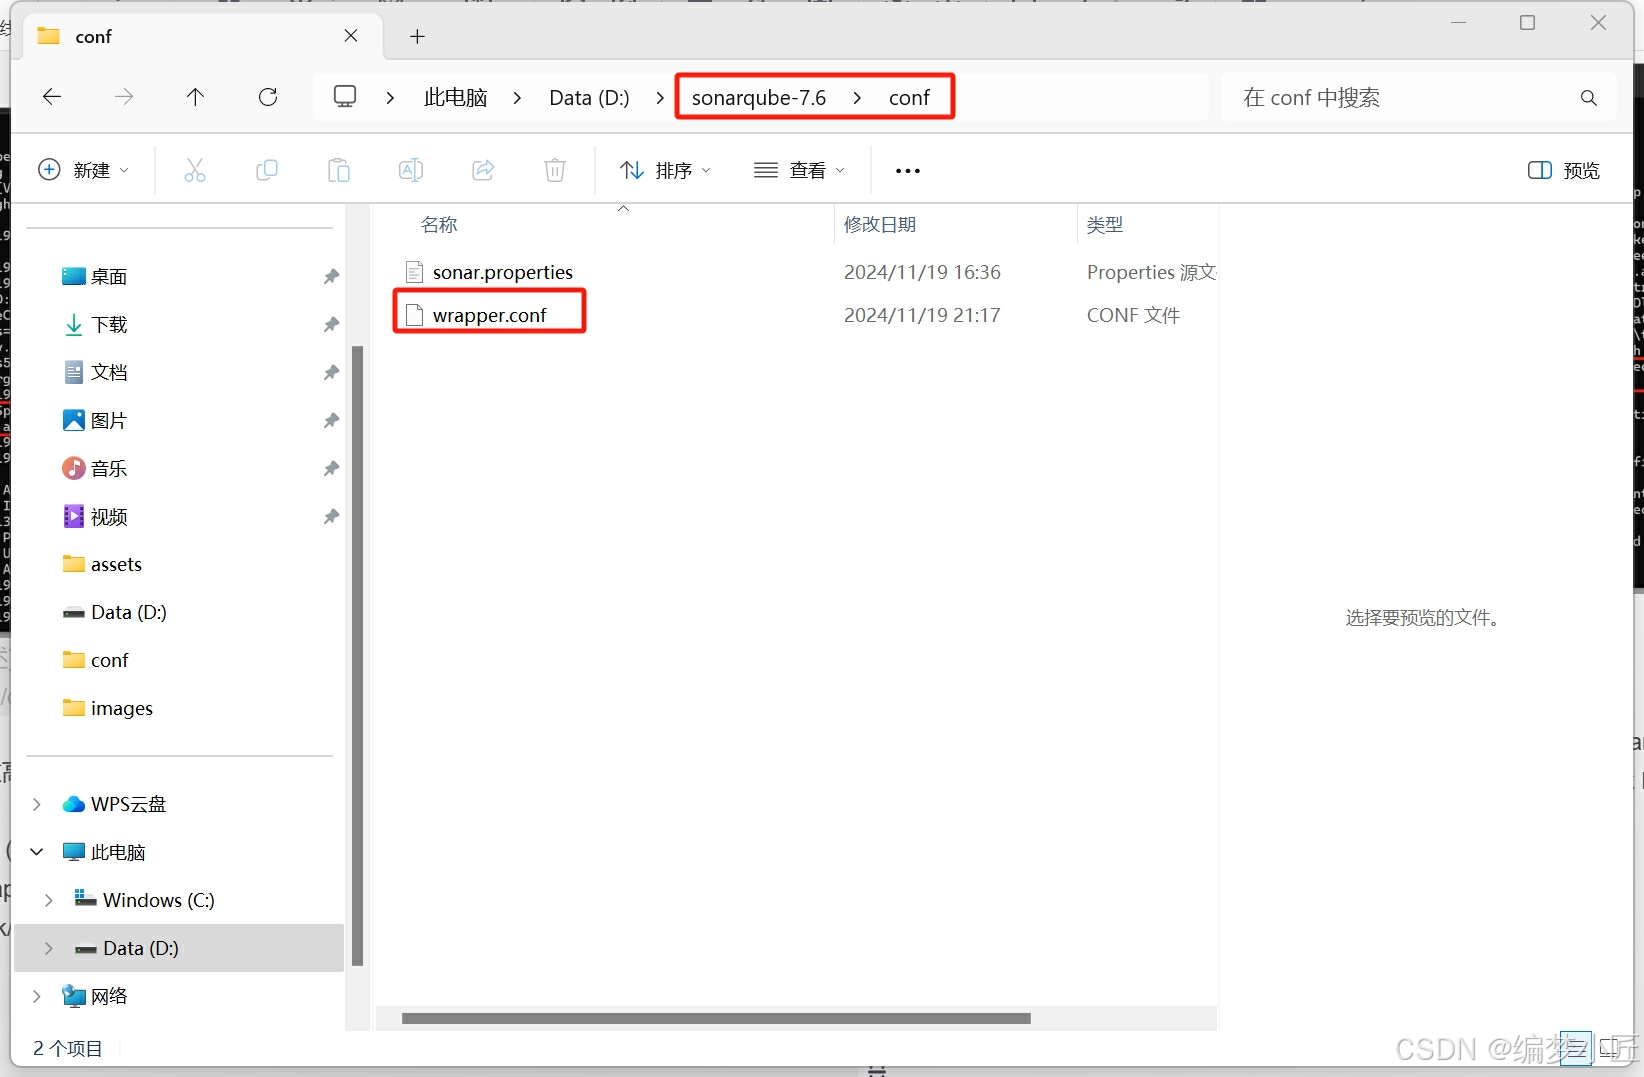Click the Paste clipboard icon
This screenshot has height=1077, width=1644.
click(x=339, y=170)
